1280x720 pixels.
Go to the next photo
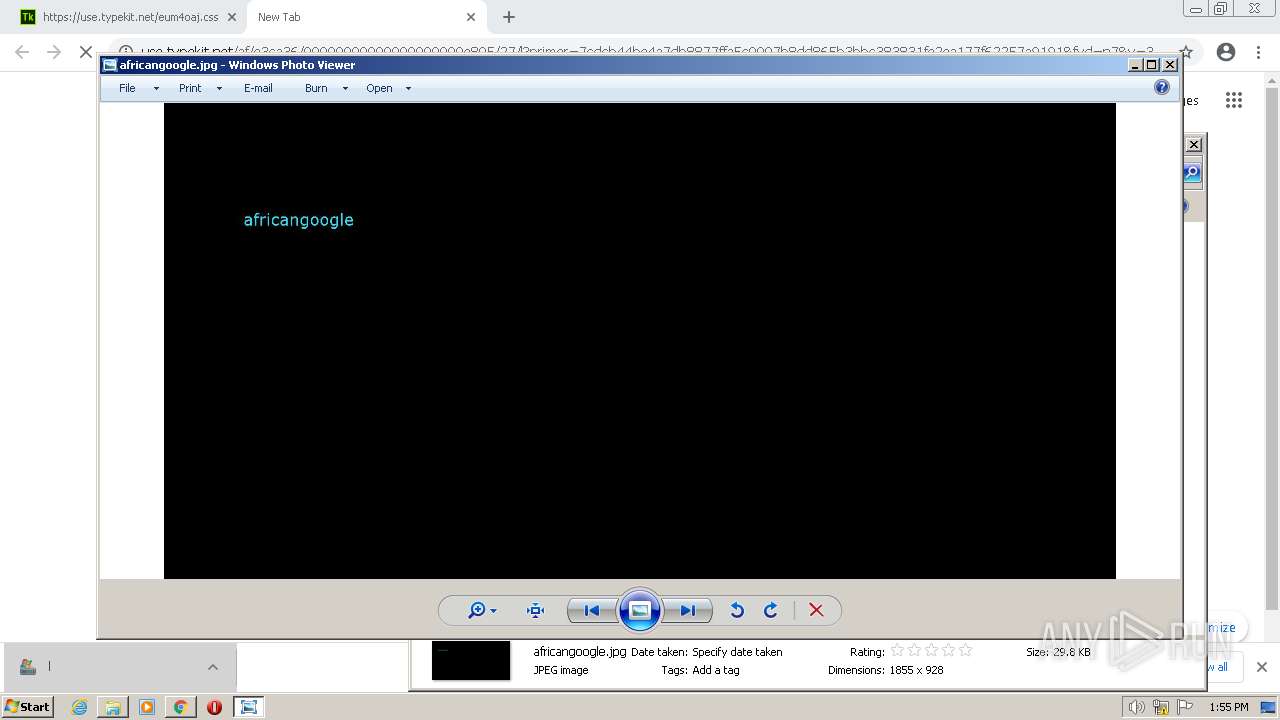(x=688, y=610)
